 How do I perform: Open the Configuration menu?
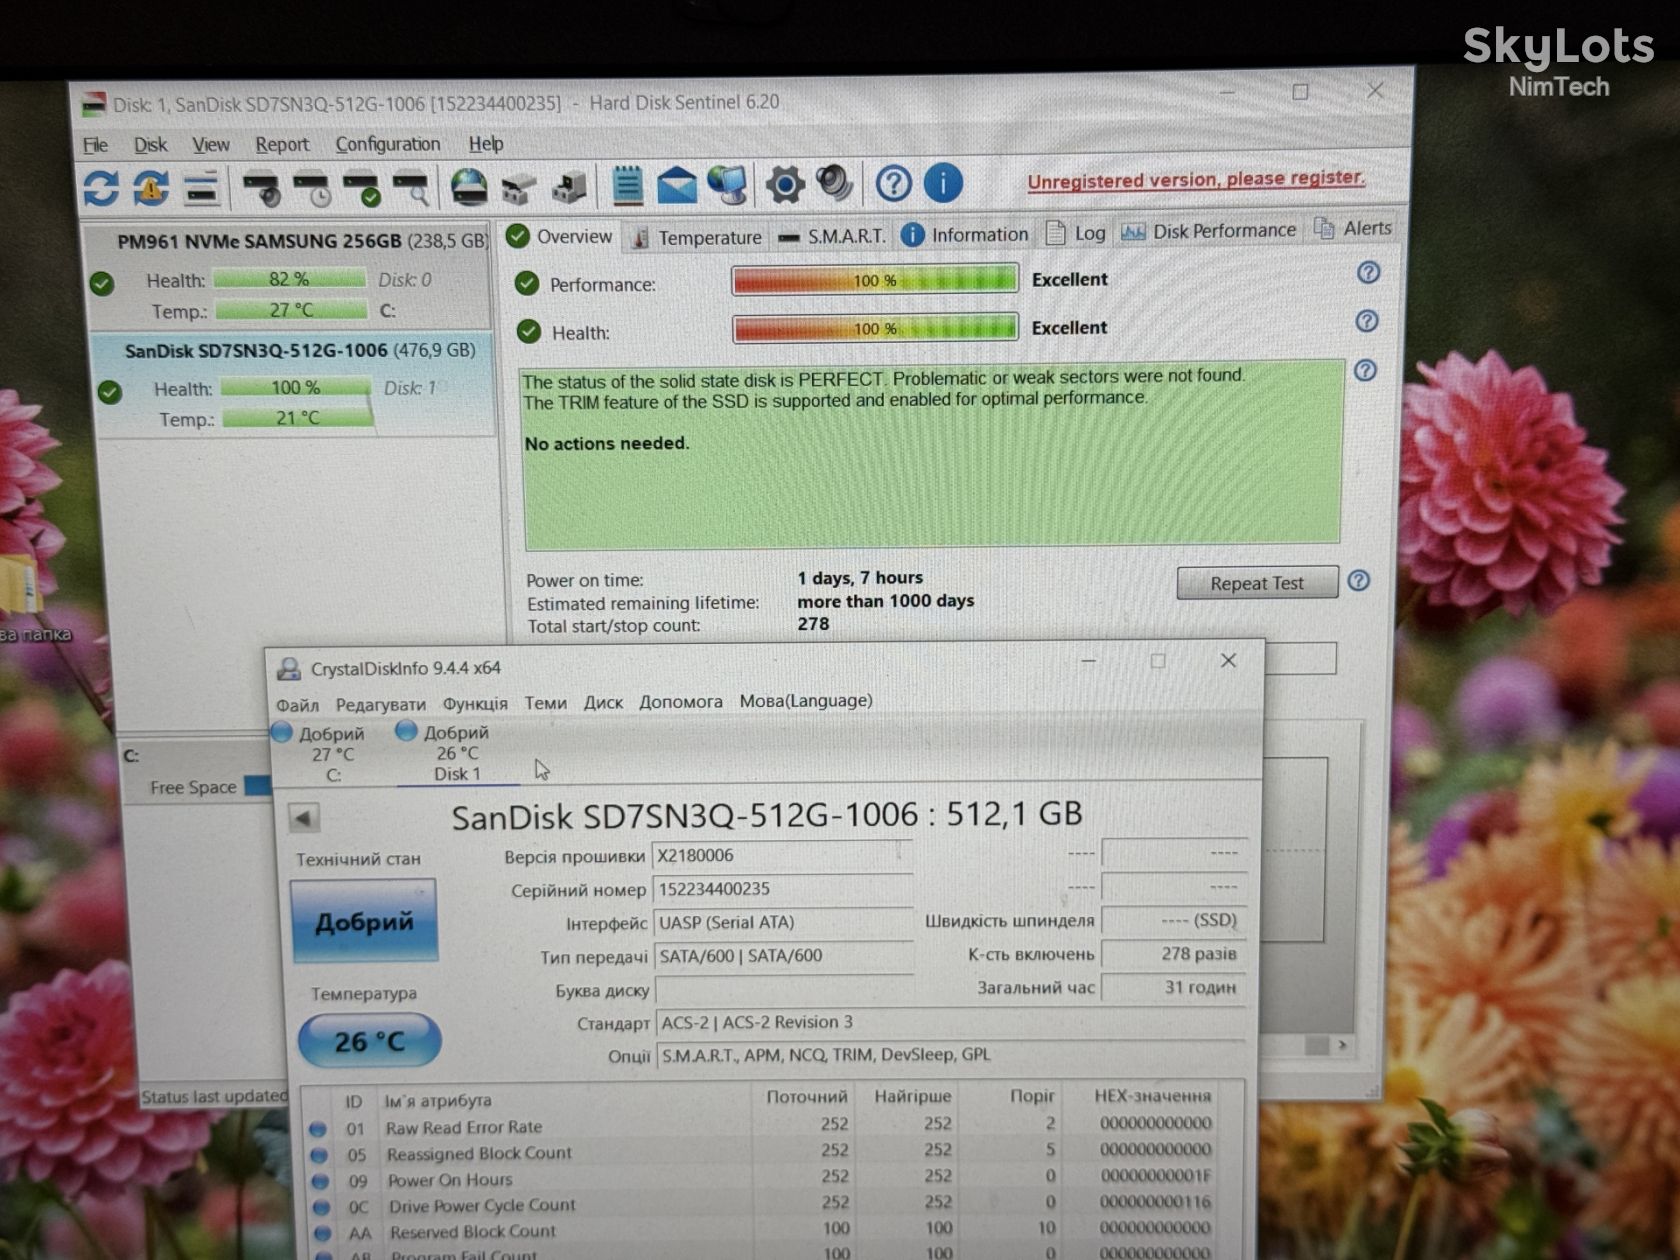tap(388, 144)
